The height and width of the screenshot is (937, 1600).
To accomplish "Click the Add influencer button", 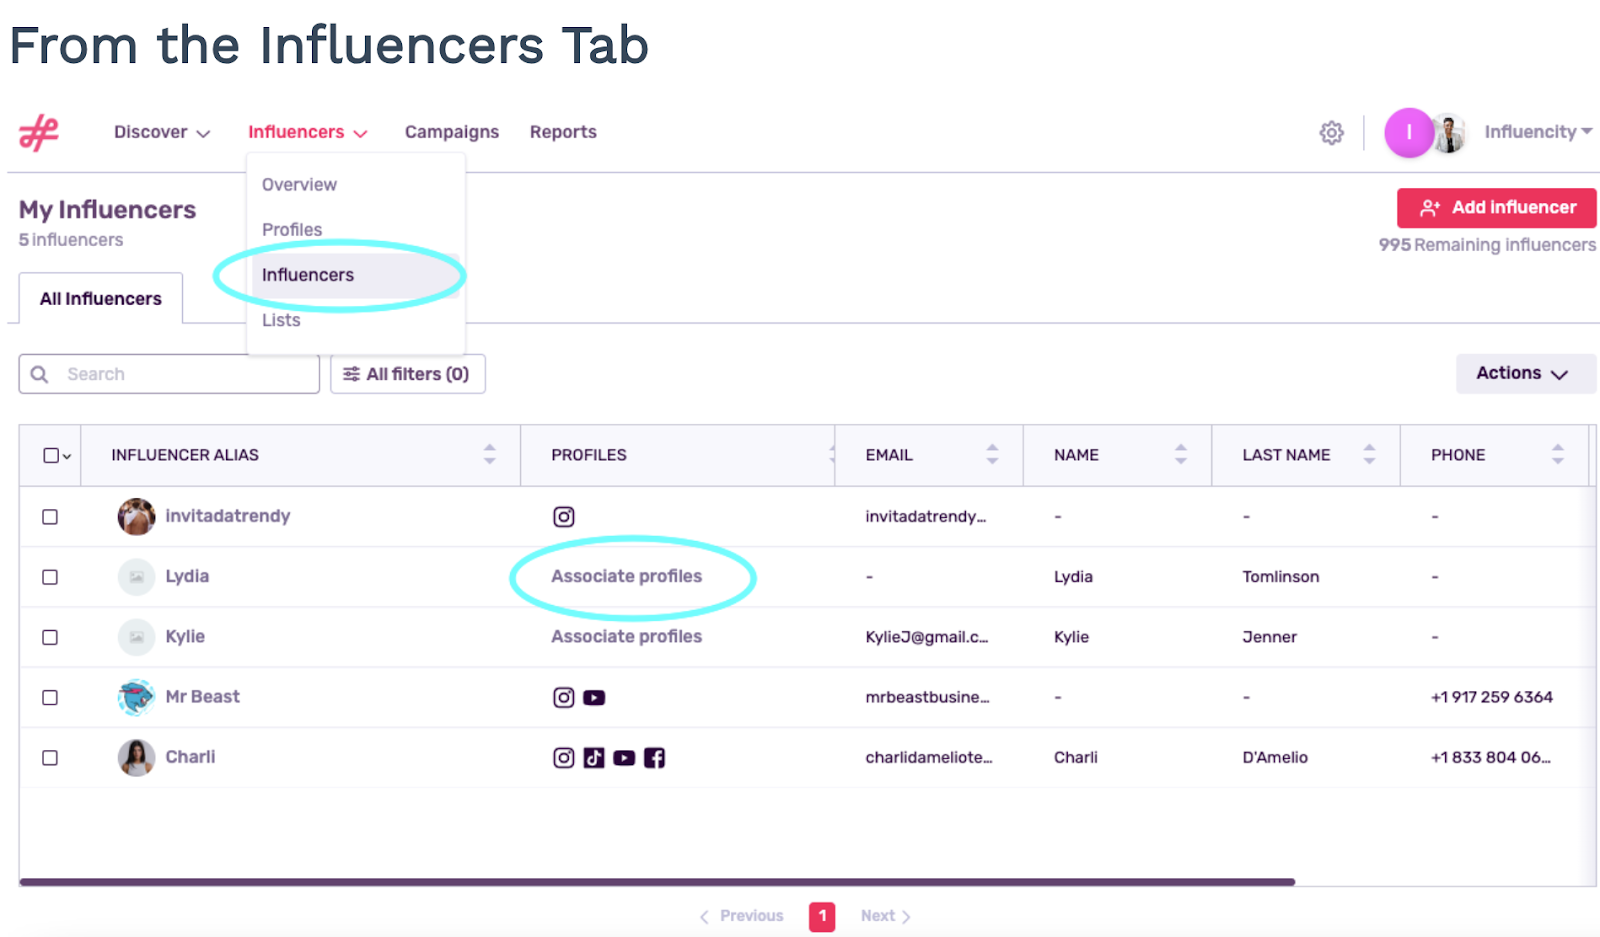I will click(x=1496, y=208).
